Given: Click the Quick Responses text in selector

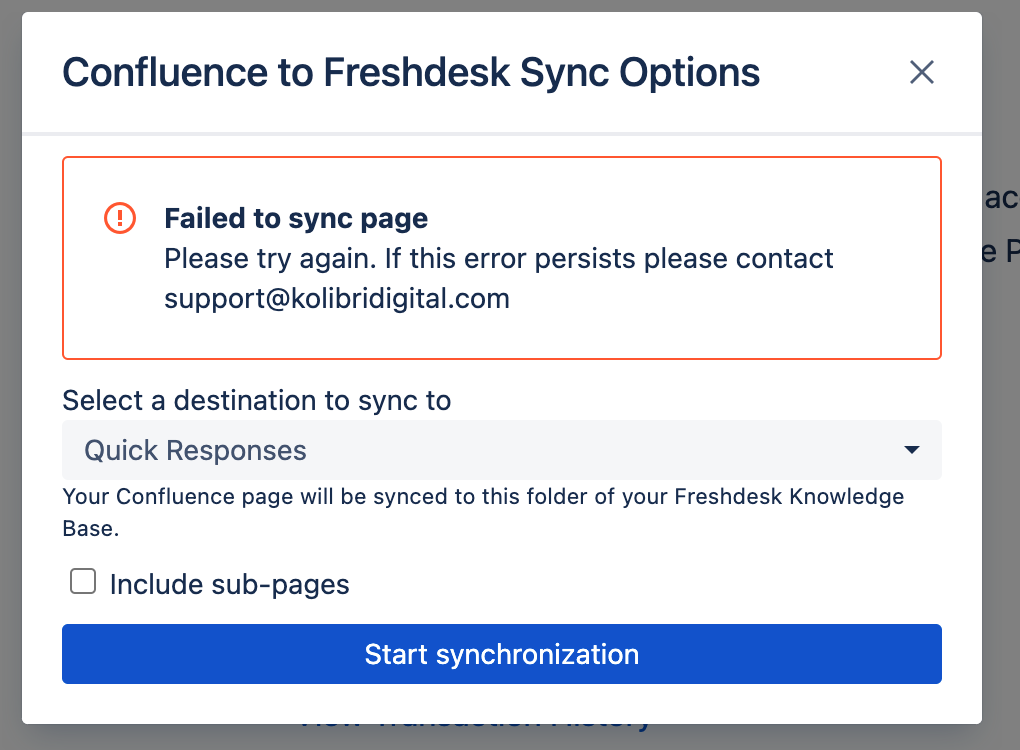Looking at the screenshot, I should [x=195, y=450].
